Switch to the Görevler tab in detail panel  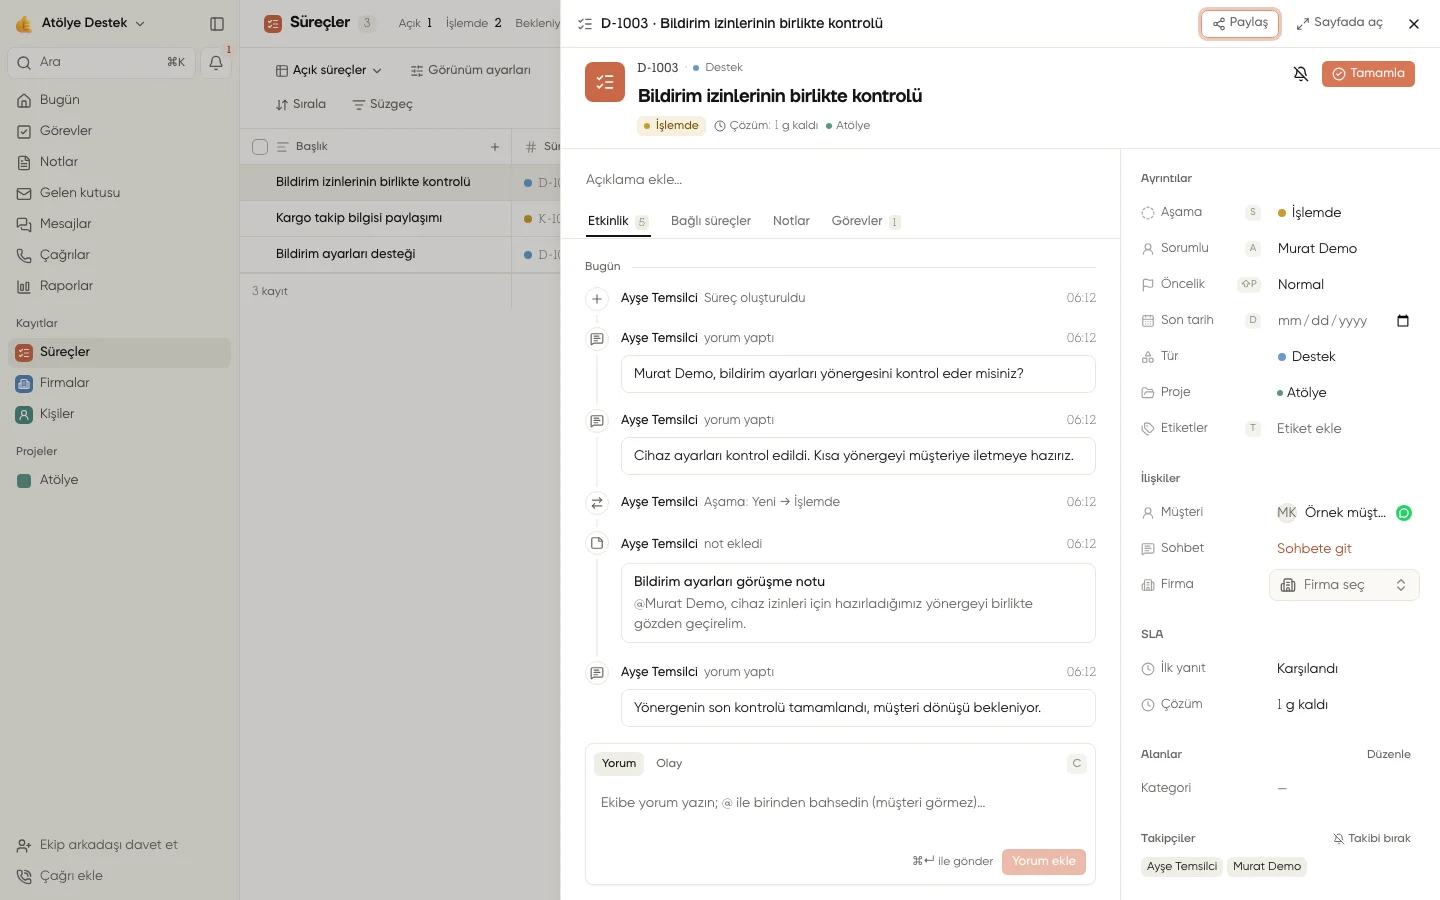pos(866,221)
